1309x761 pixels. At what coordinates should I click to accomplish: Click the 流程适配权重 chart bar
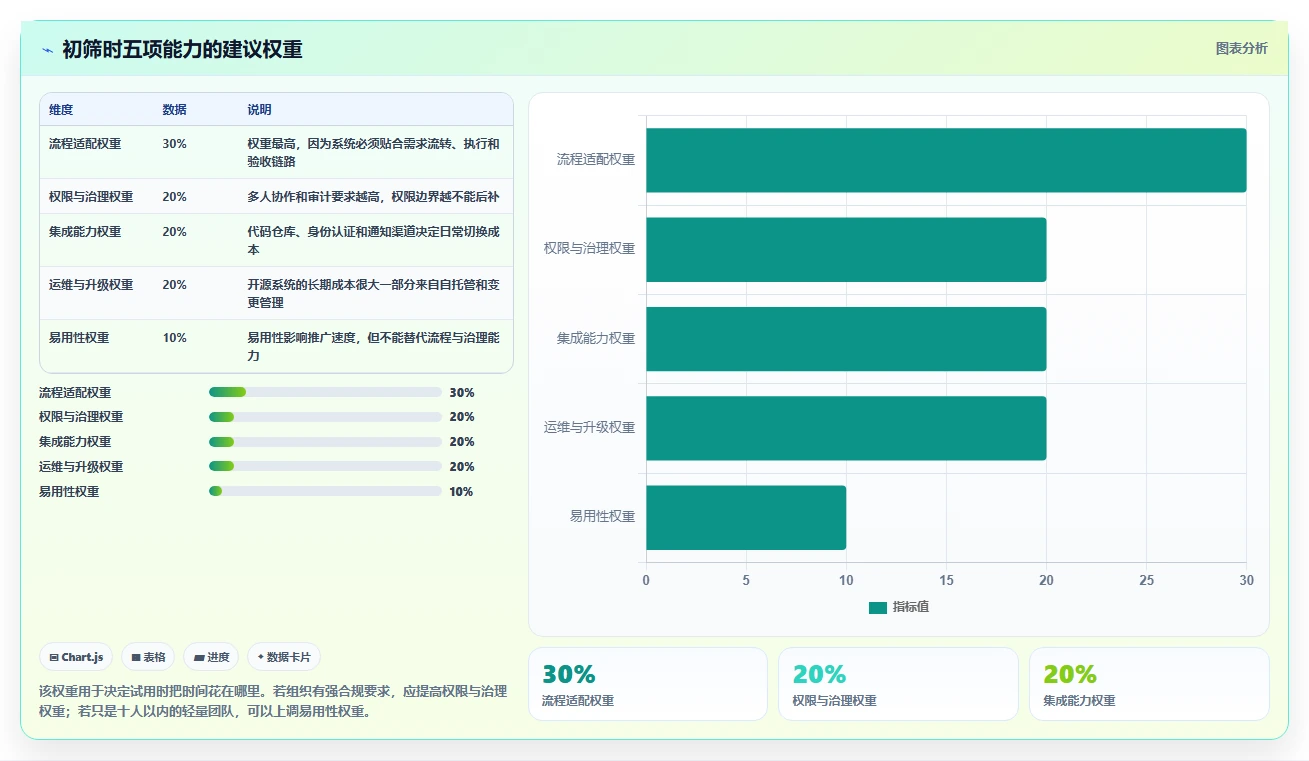point(946,160)
